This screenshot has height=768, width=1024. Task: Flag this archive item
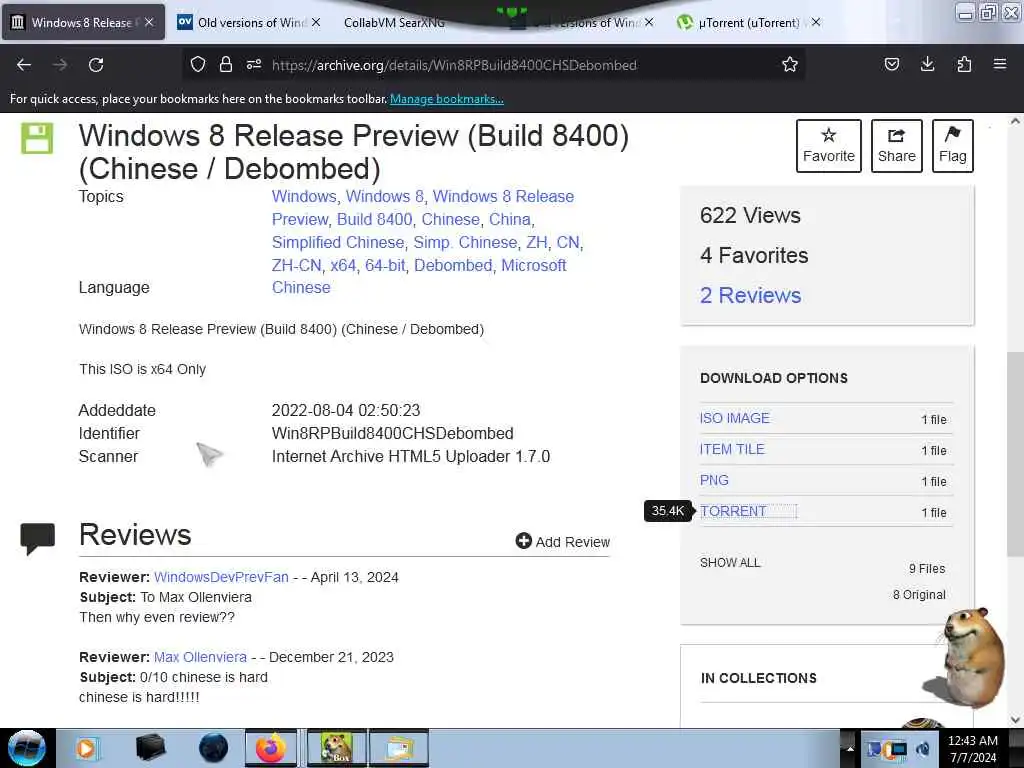pyautogui.click(x=953, y=146)
